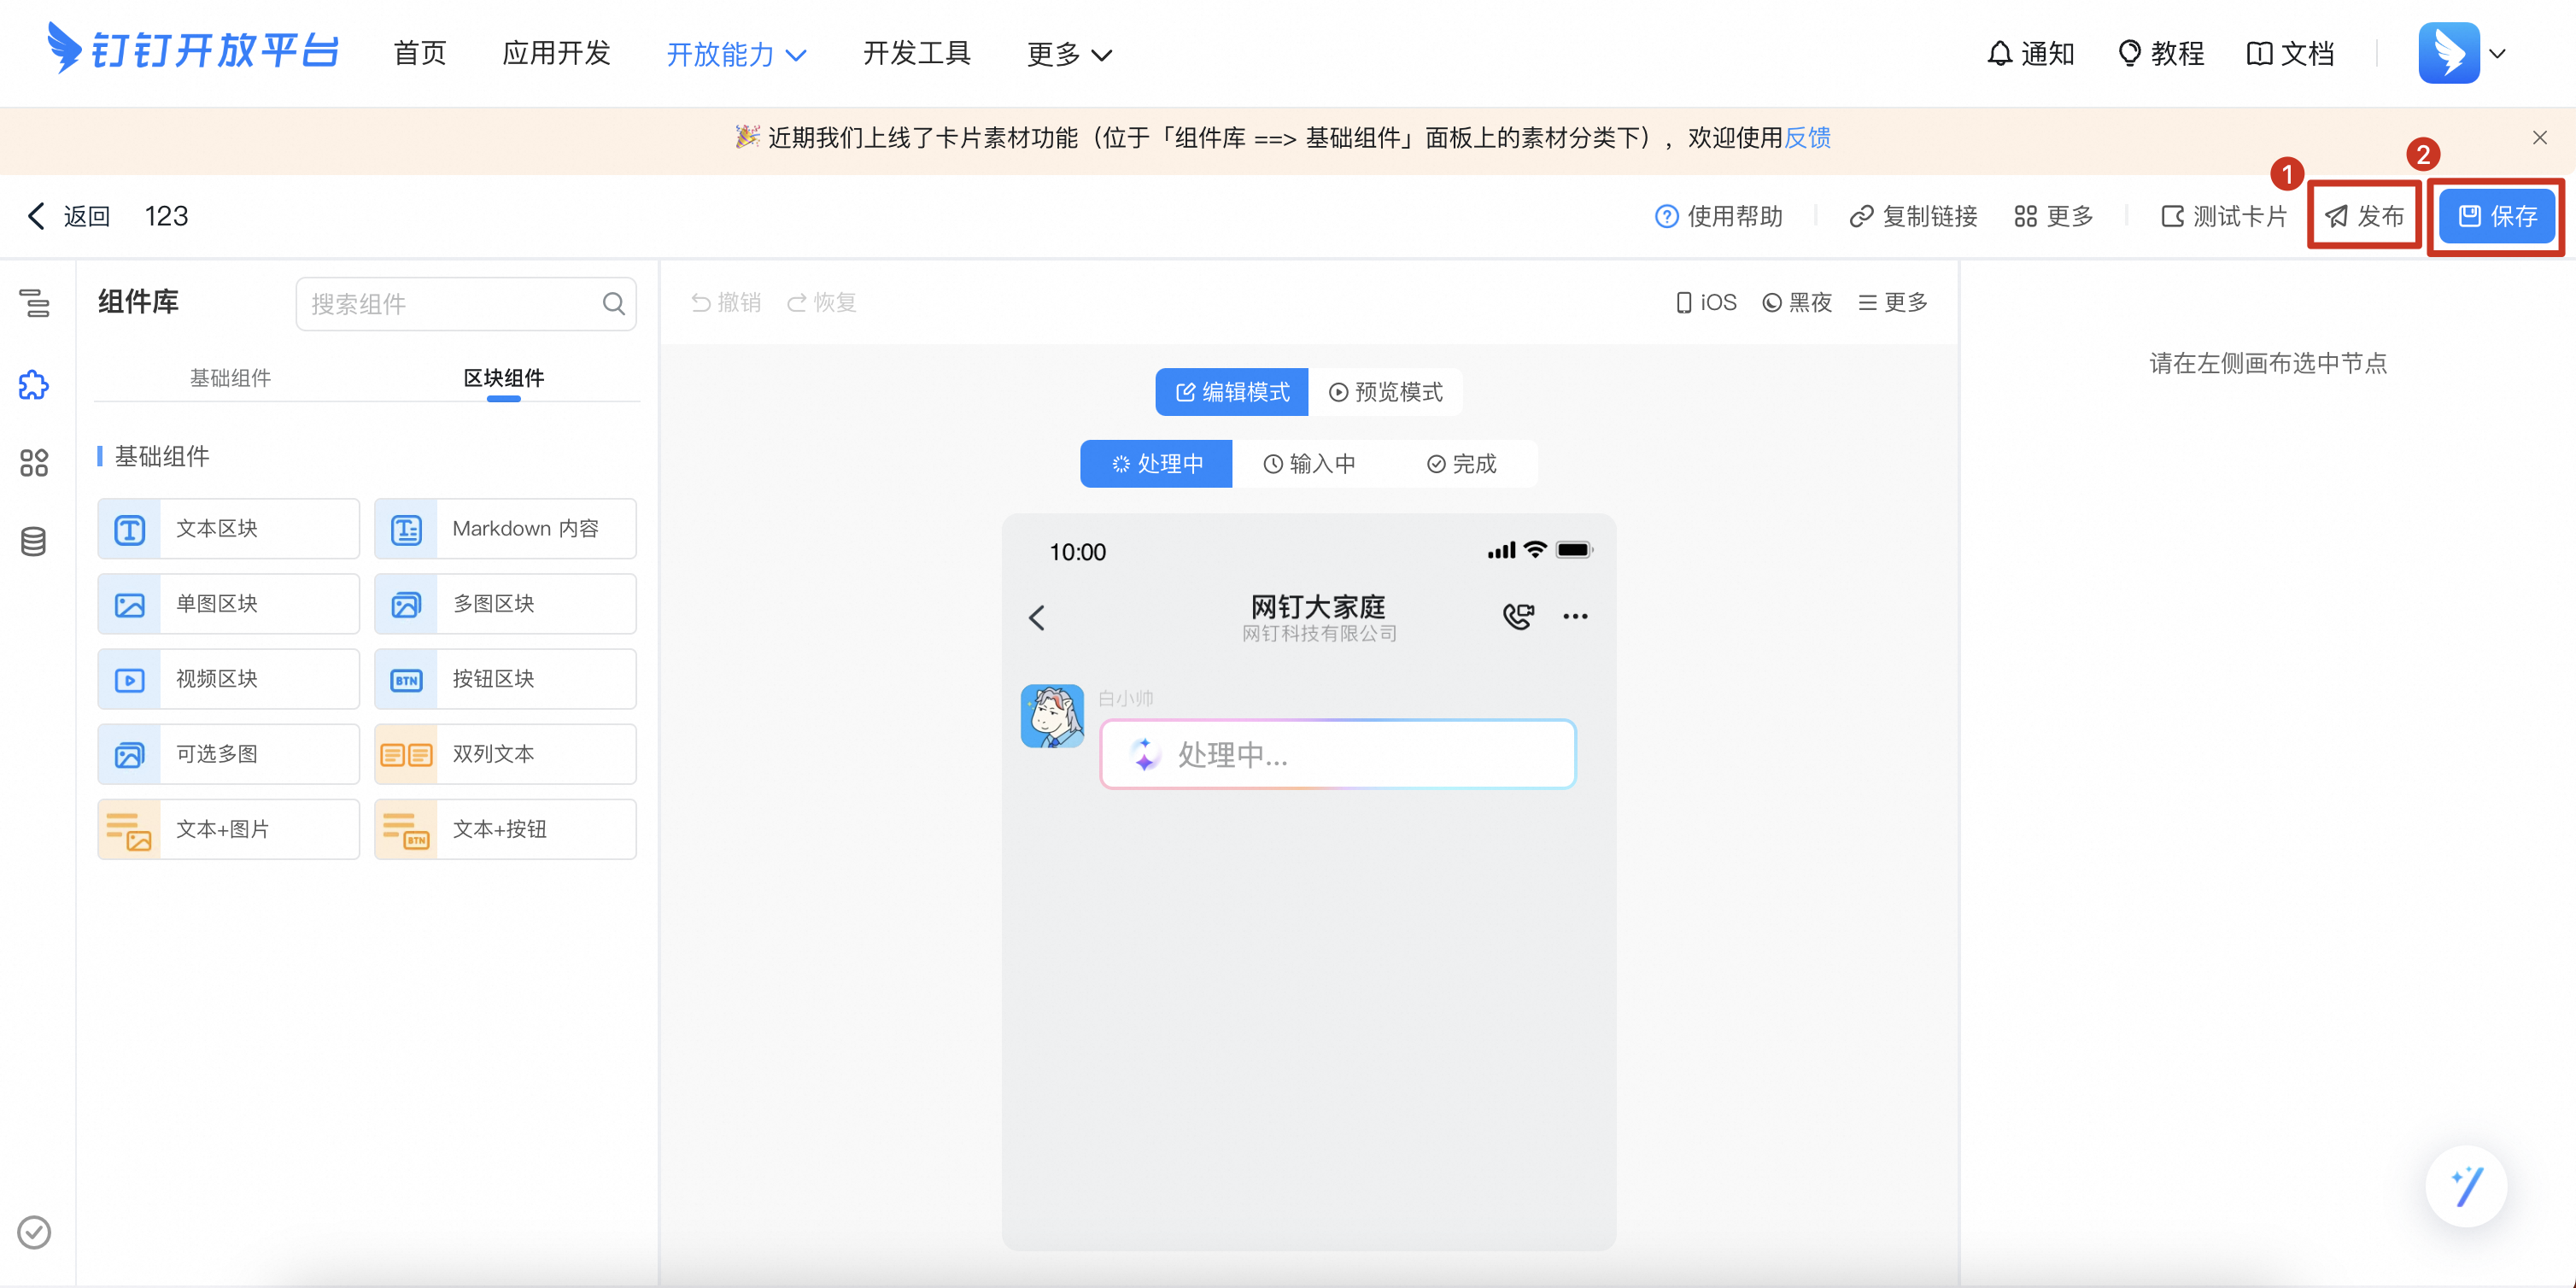This screenshot has width=2576, height=1288.
Task: Go to 首页 in the navigation
Action: [x=420, y=53]
